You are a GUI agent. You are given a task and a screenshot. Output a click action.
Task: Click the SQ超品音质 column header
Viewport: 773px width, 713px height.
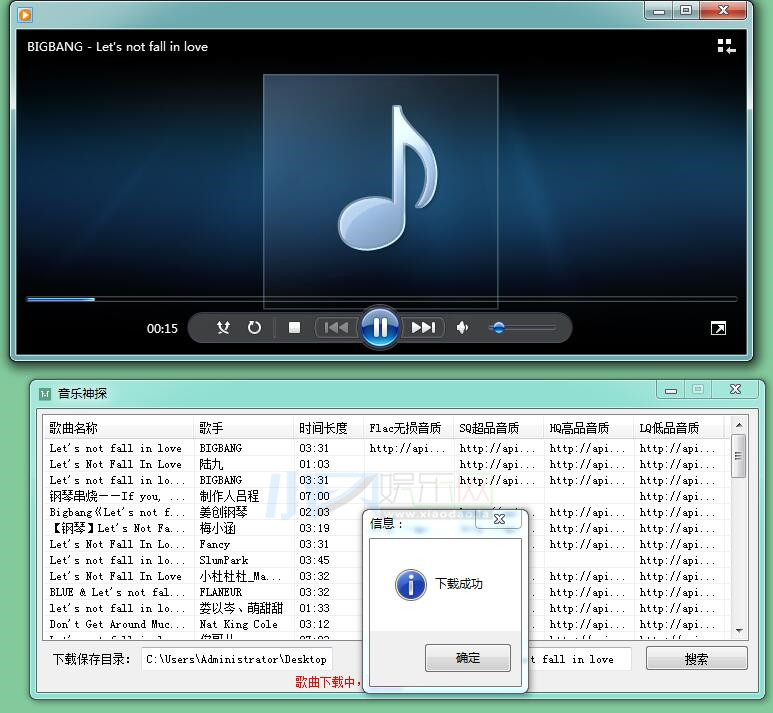498,428
